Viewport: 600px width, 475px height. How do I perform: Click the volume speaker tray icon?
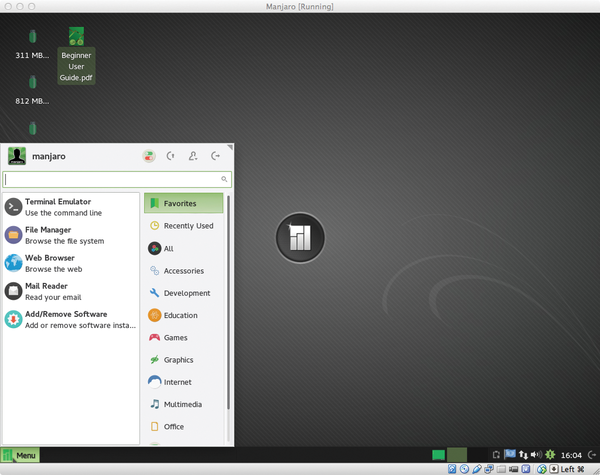tap(536, 454)
